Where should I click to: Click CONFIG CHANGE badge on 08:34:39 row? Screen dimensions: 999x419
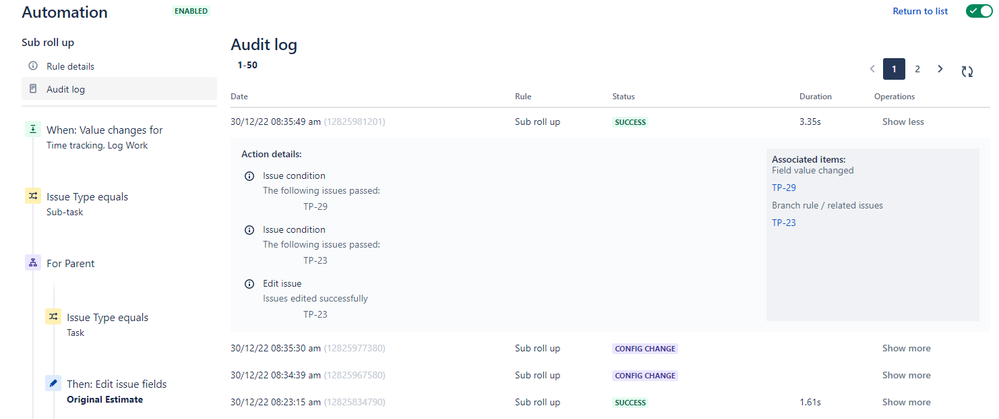coord(645,375)
